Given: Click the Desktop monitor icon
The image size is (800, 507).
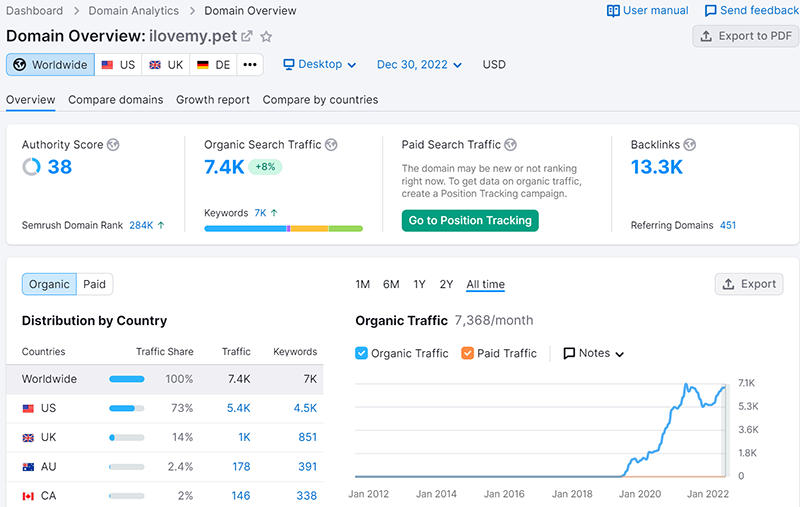Looking at the screenshot, I should 289,64.
